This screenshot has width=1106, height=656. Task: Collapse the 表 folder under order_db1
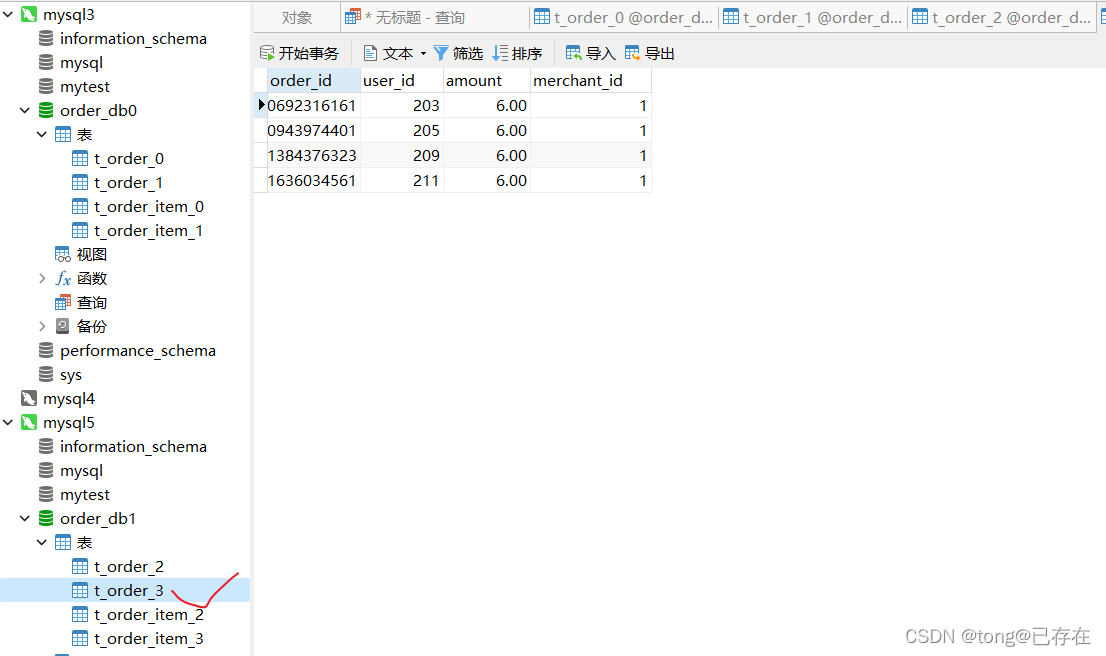42,542
